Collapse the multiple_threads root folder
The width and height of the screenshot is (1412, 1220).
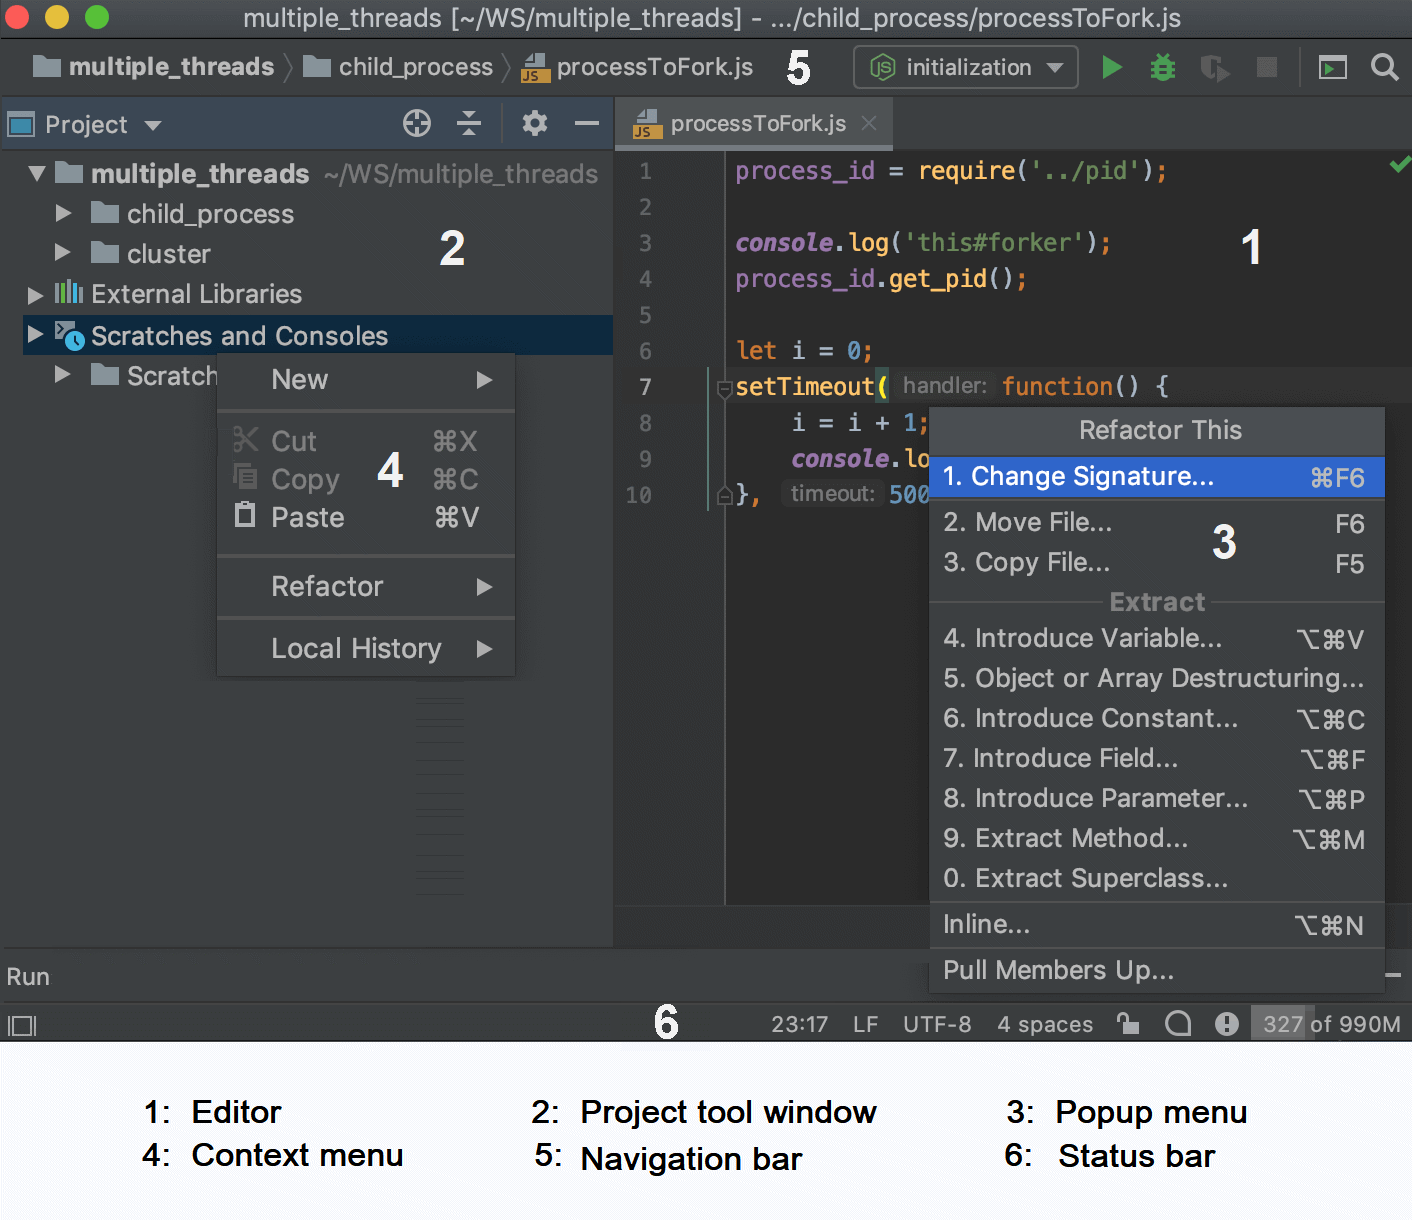[37, 173]
